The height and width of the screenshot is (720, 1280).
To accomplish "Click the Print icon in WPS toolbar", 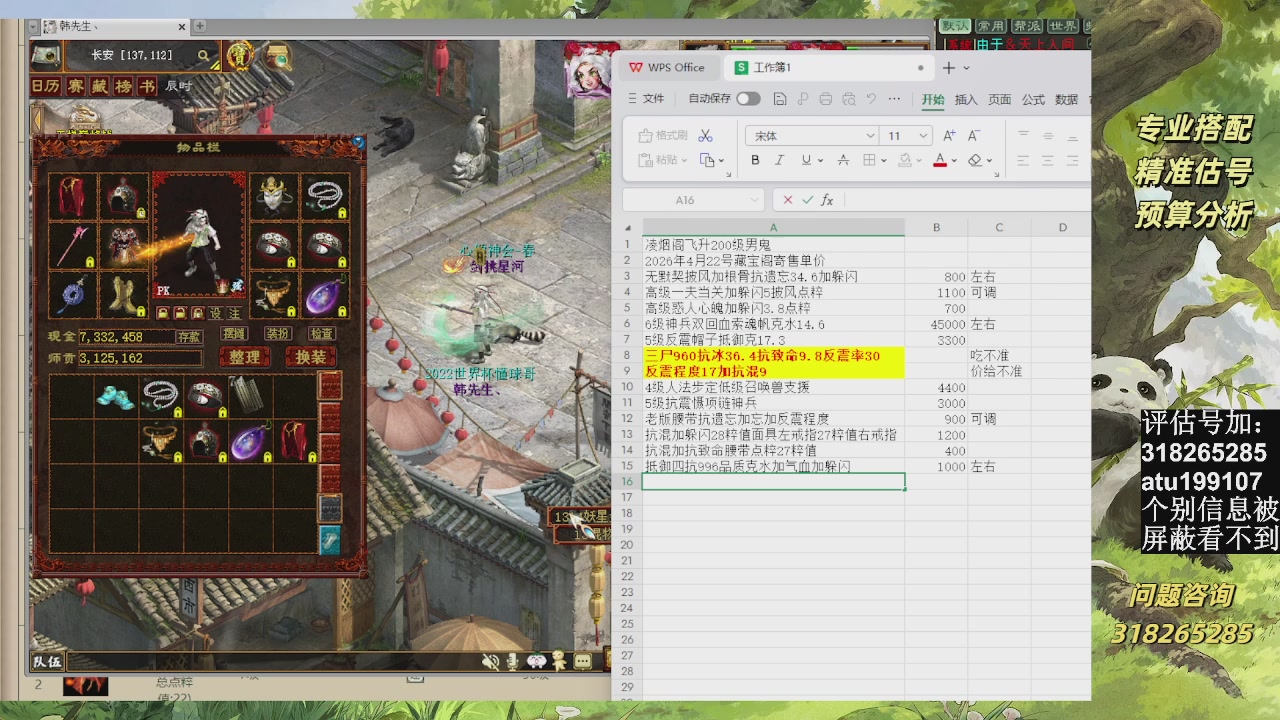I will tap(825, 99).
